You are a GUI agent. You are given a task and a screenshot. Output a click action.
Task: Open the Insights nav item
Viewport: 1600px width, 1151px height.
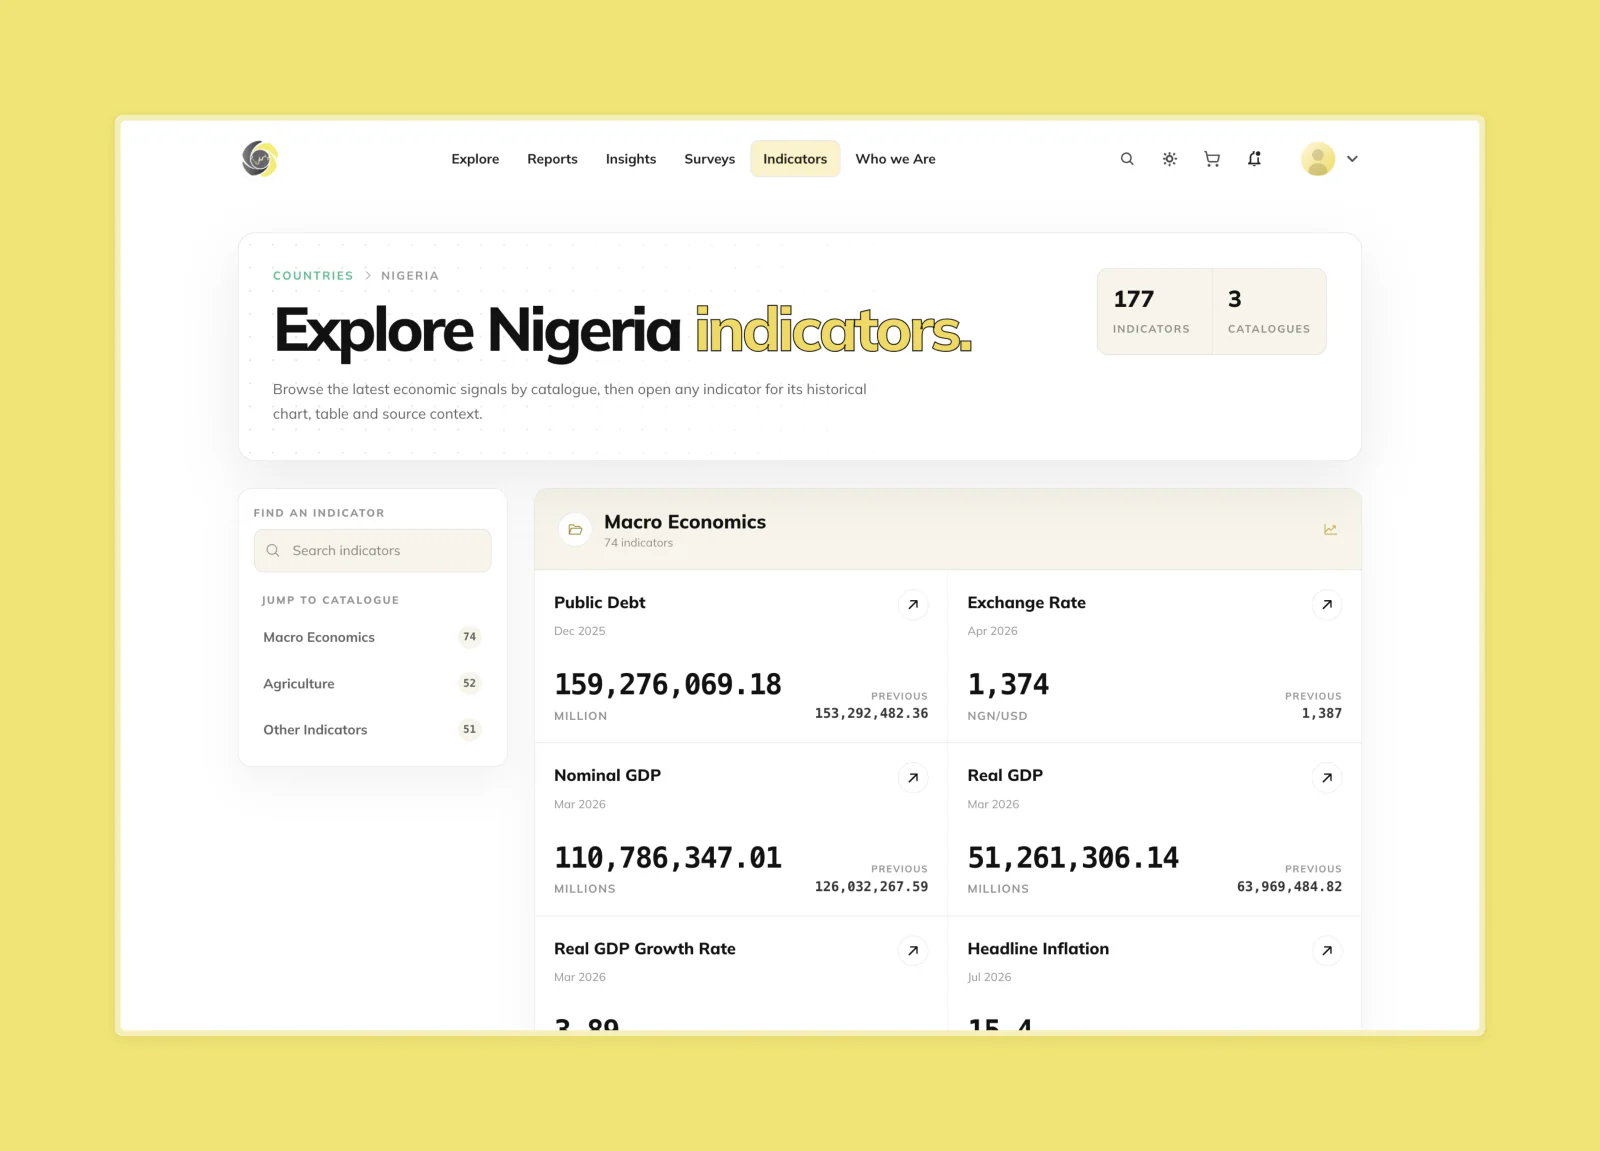(x=631, y=159)
